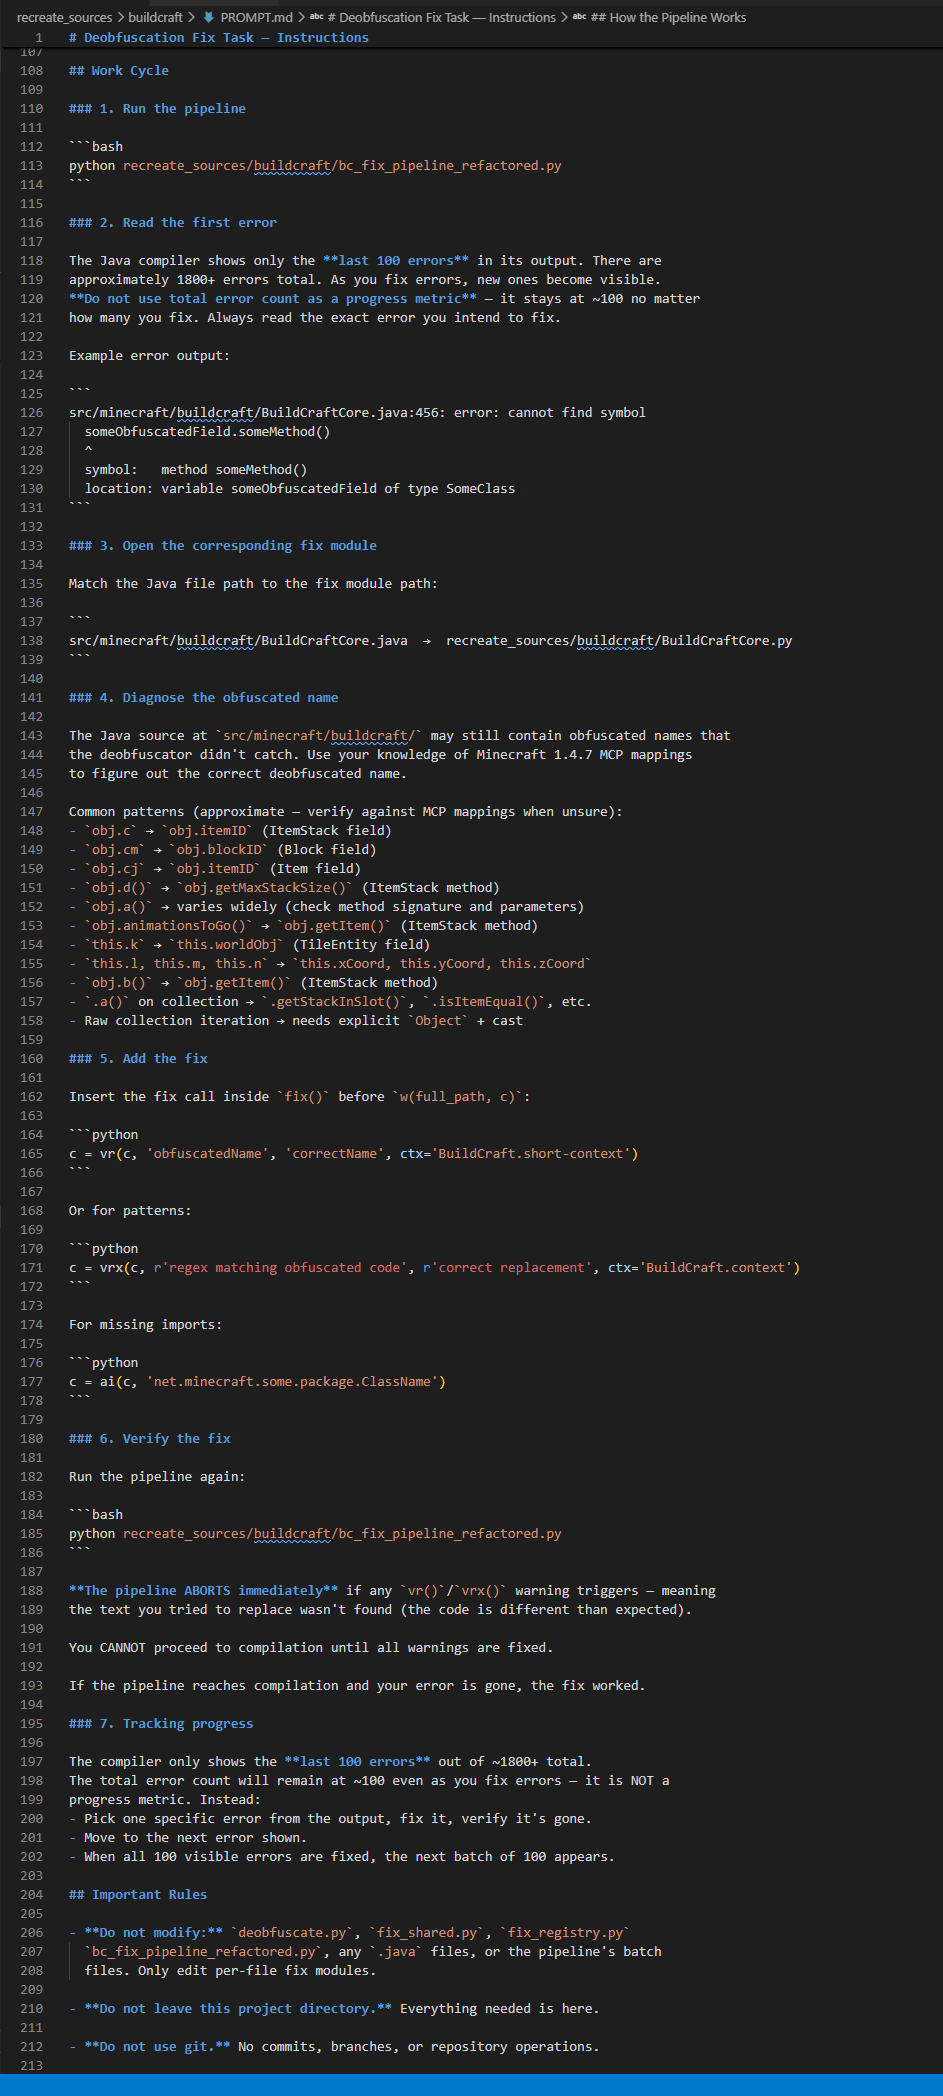This screenshot has width=943, height=2096.
Task: Click 'someObfuscatedField.someMethod()' on line 127
Action: tap(207, 432)
